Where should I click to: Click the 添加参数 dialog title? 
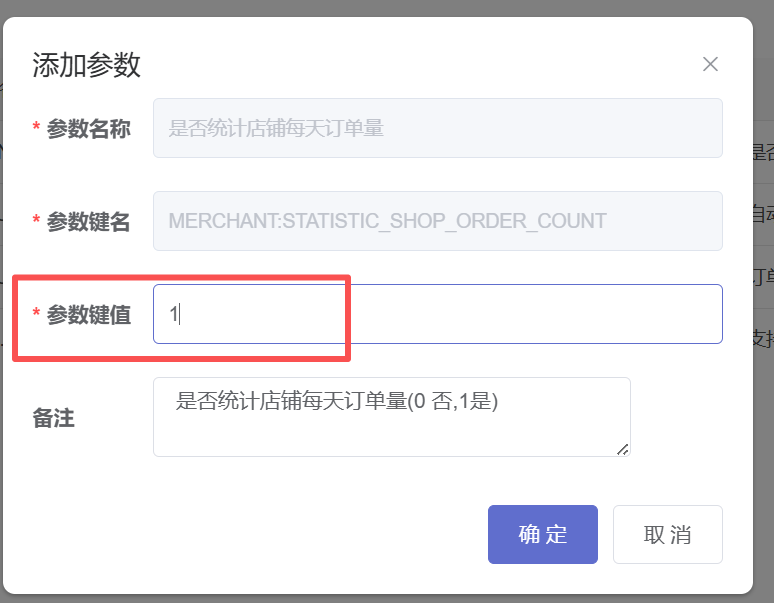pos(86,65)
